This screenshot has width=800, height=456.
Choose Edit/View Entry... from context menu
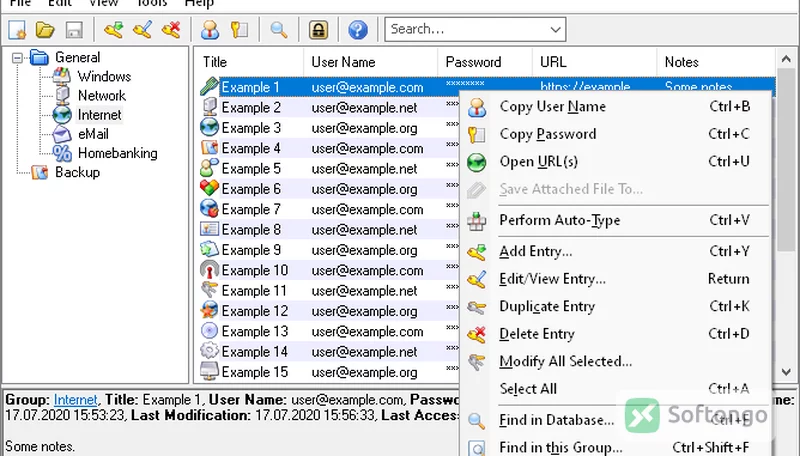coord(616,279)
